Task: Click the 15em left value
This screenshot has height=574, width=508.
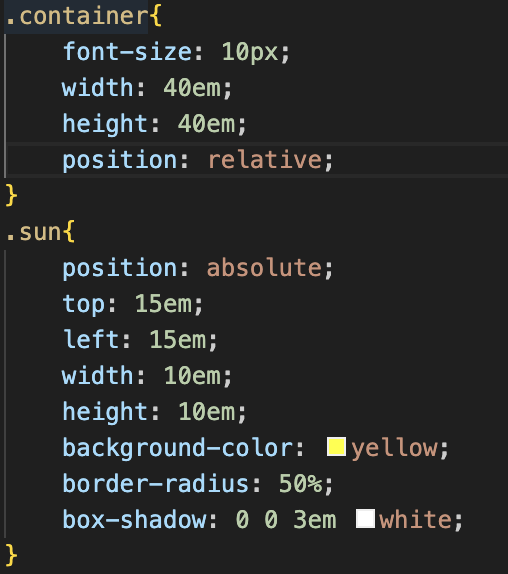Action: tap(178, 340)
